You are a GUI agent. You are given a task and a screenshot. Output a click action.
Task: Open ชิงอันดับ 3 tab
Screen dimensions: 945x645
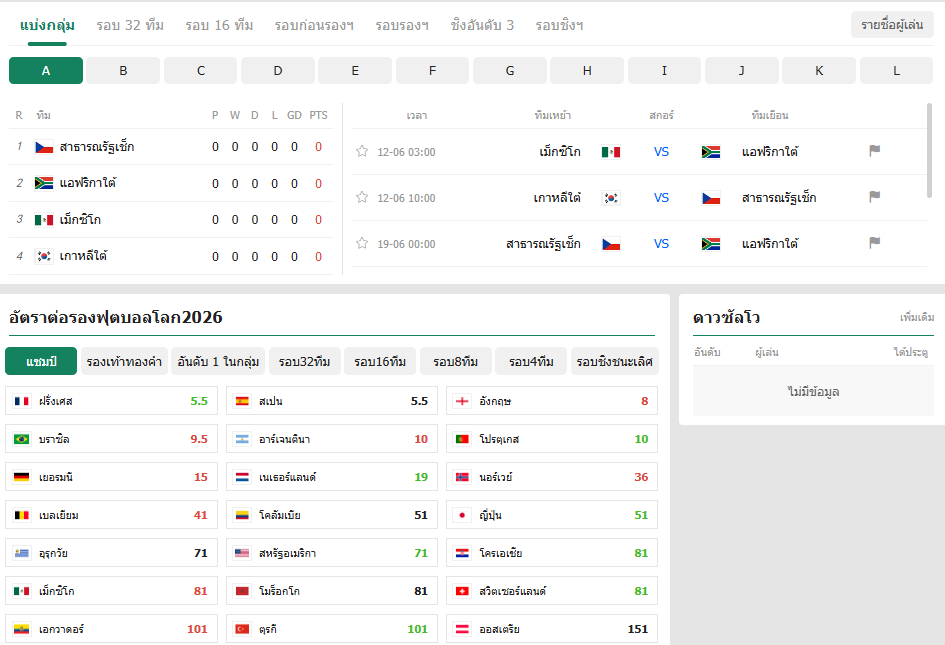[x=482, y=25]
